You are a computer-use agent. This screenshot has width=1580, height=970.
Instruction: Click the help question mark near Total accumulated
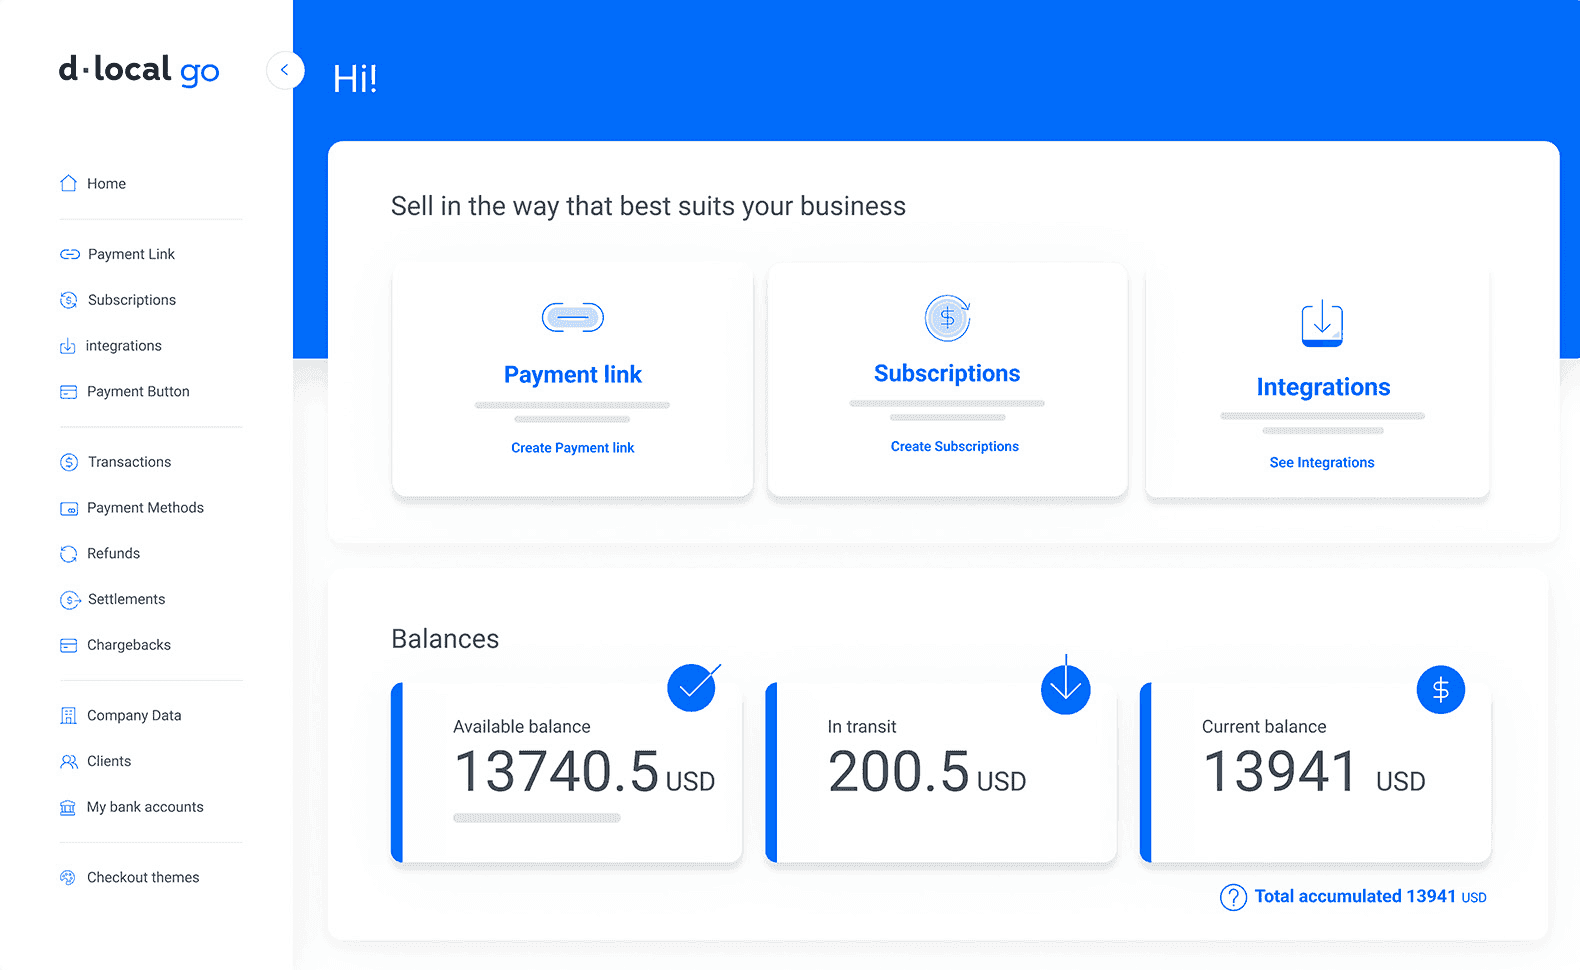tap(1233, 897)
